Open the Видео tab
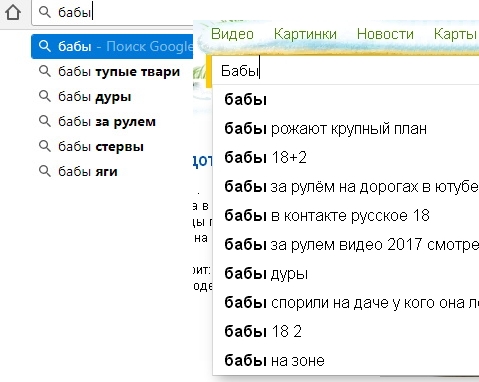479x382 pixels. (232, 34)
